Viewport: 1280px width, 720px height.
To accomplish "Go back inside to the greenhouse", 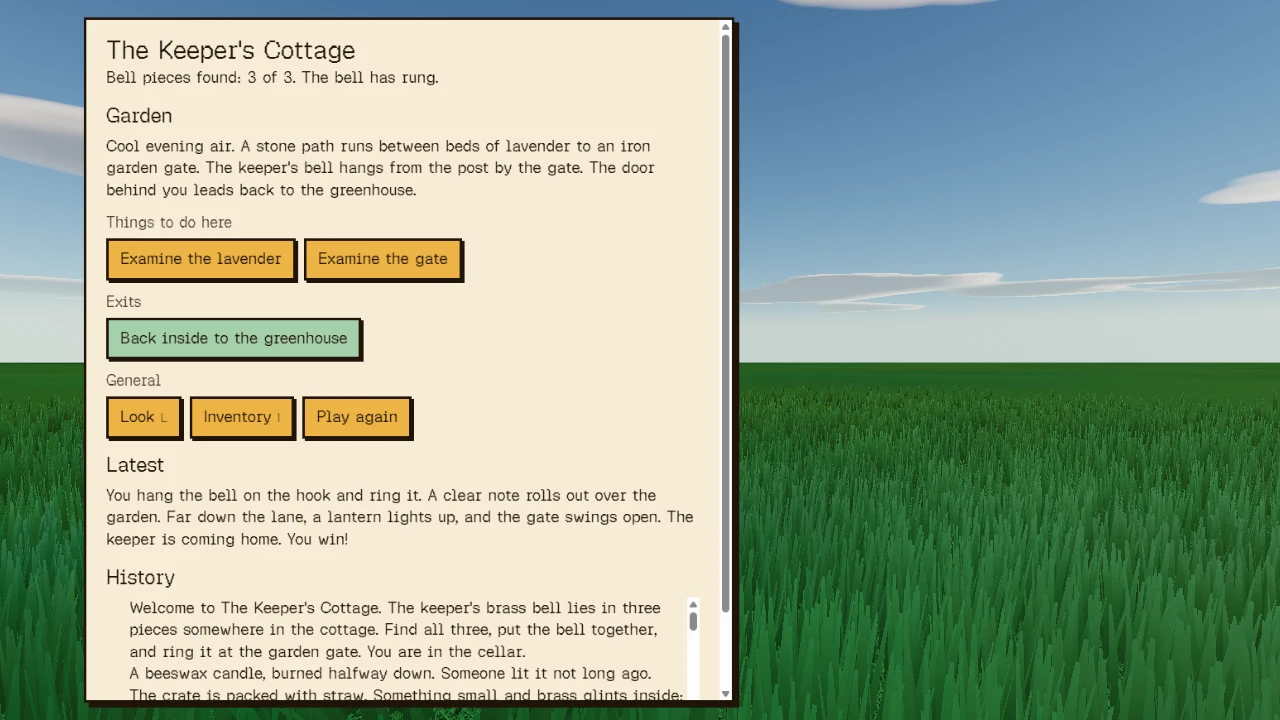I will 233,338.
